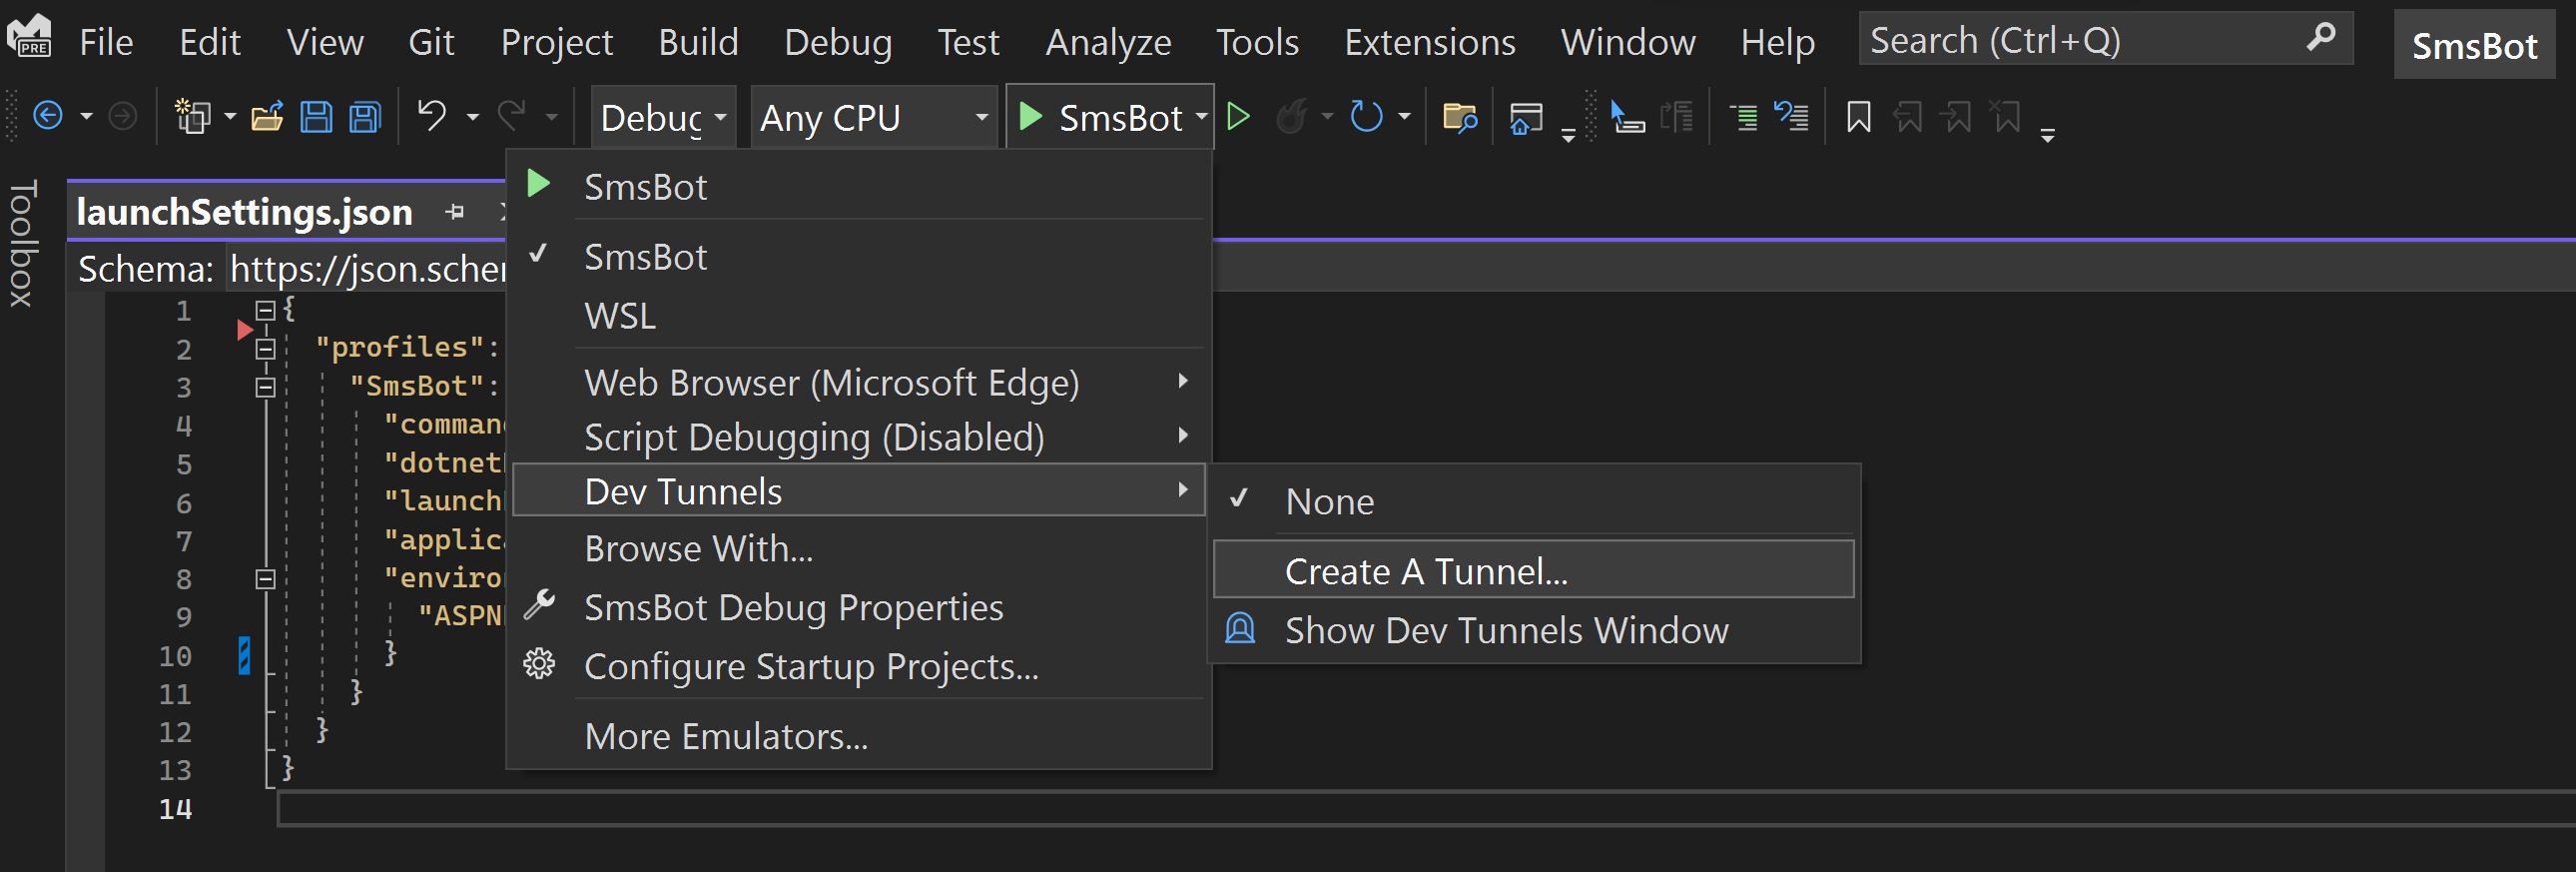Click the search magnifier icon
This screenshot has width=2576, height=872.
[x=2320, y=38]
